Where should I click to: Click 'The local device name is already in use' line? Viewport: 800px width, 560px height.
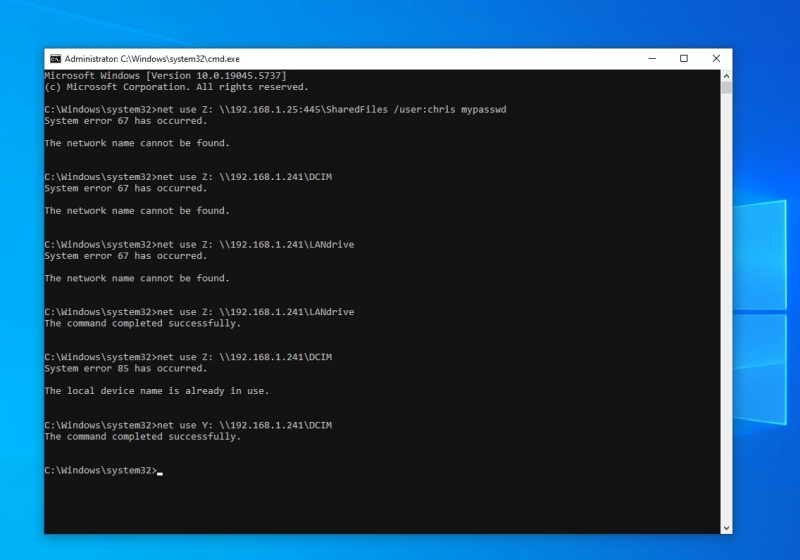click(157, 391)
